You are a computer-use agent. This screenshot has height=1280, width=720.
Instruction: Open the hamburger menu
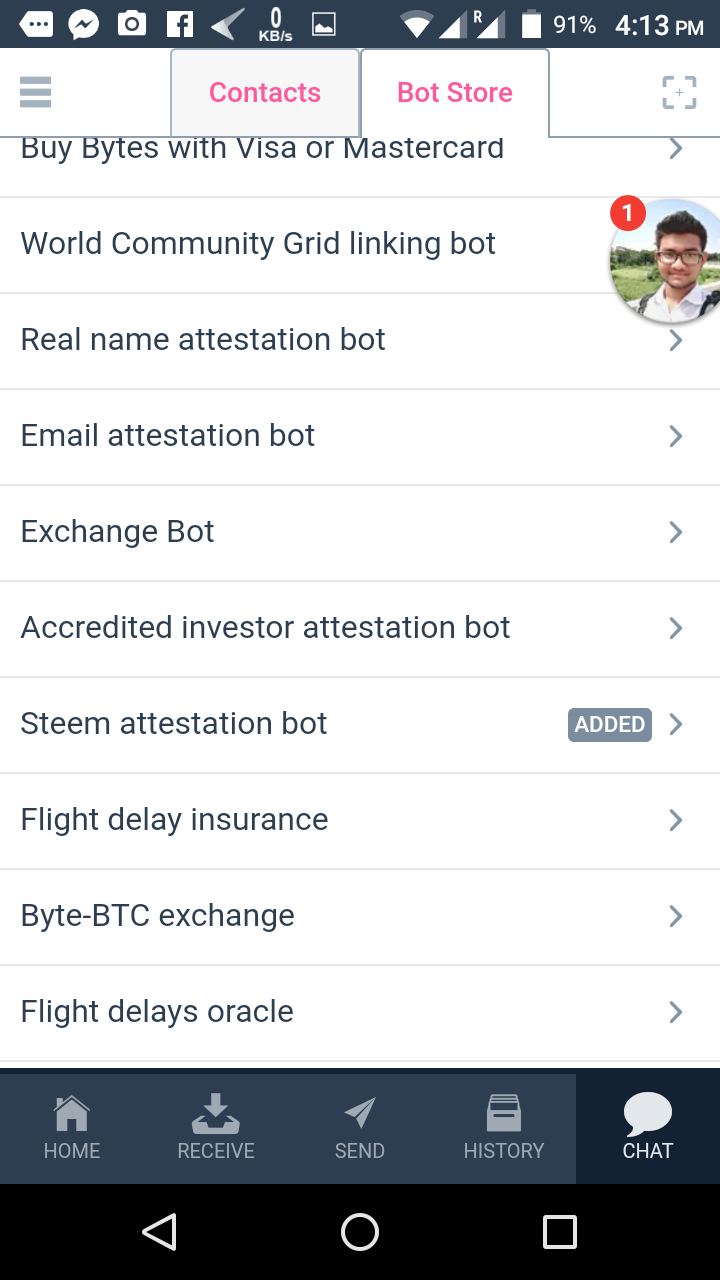(35, 92)
